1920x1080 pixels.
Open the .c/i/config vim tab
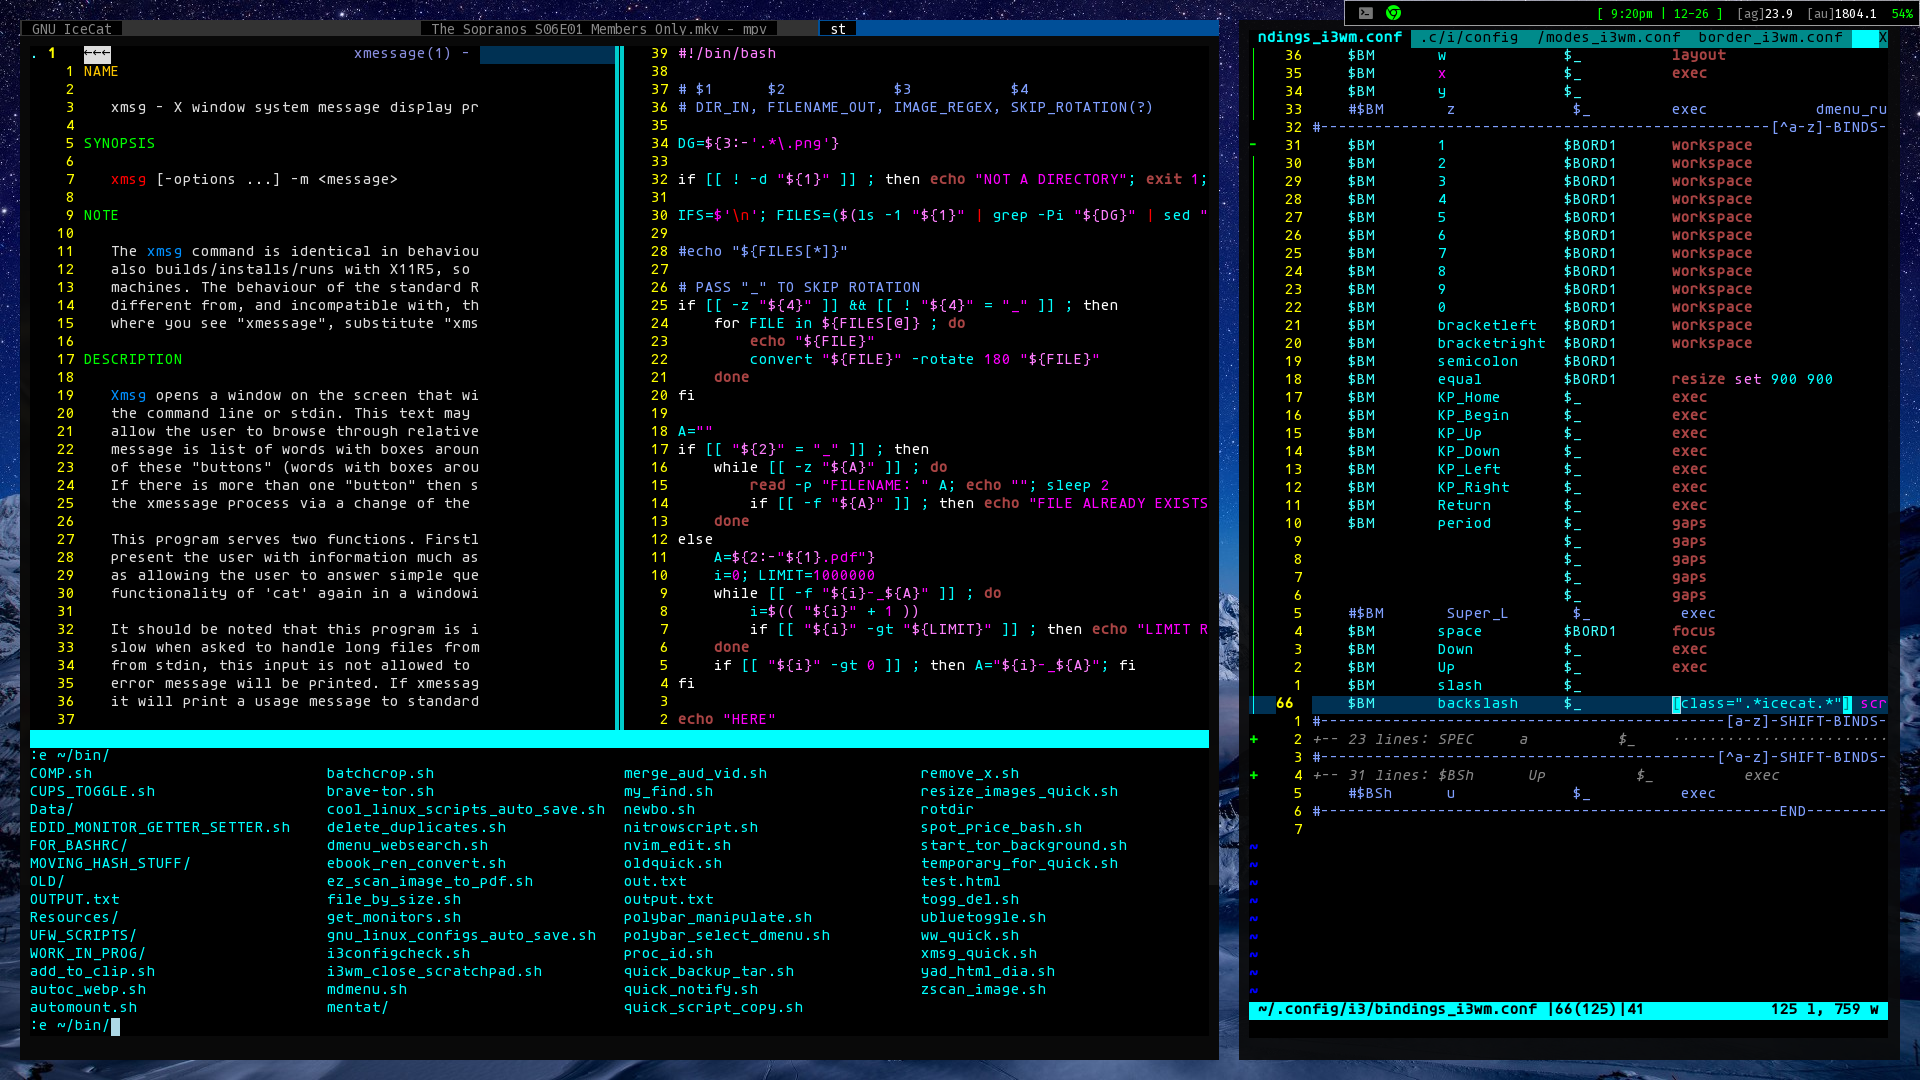click(x=1470, y=38)
